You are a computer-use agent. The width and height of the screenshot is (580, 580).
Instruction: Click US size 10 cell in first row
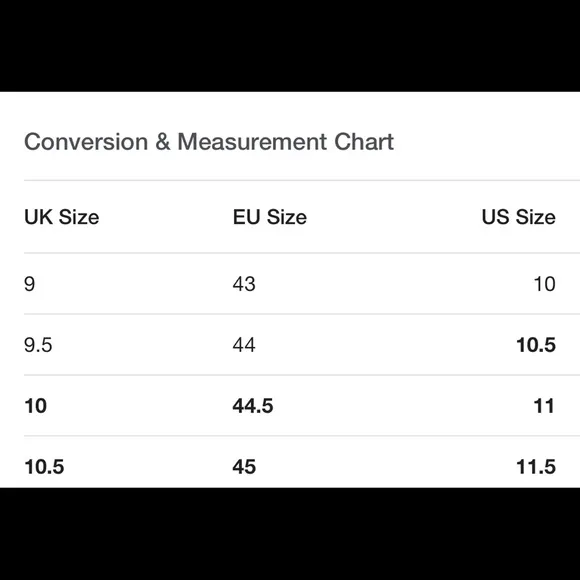[544, 284]
